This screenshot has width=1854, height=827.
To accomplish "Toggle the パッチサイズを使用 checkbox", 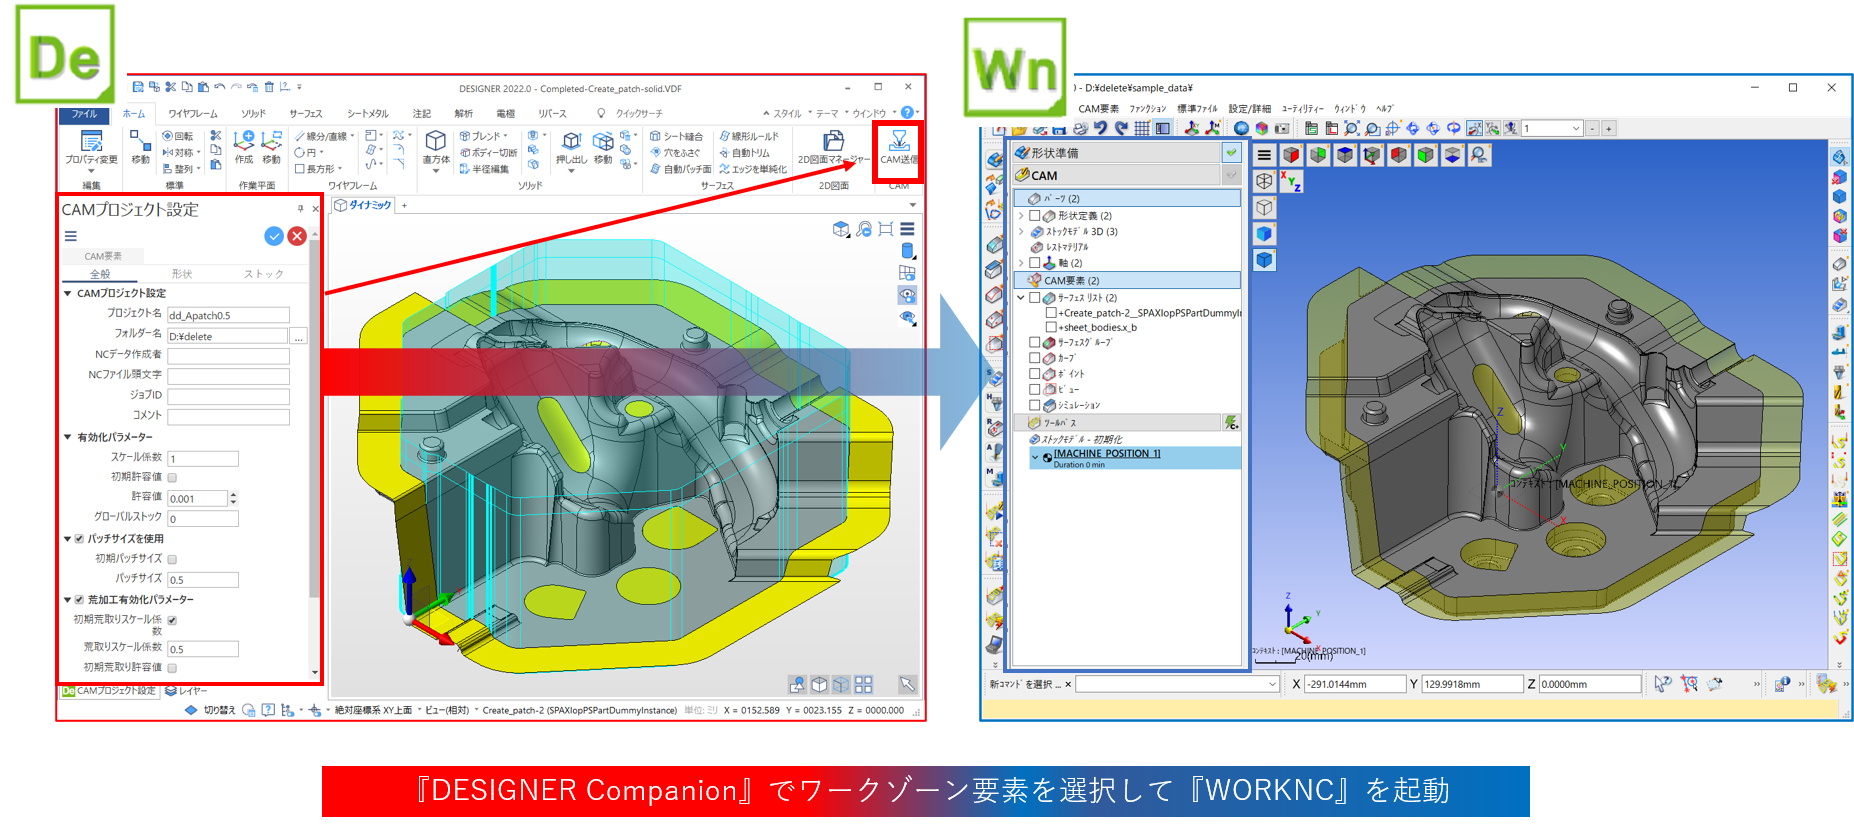I will click(x=79, y=539).
